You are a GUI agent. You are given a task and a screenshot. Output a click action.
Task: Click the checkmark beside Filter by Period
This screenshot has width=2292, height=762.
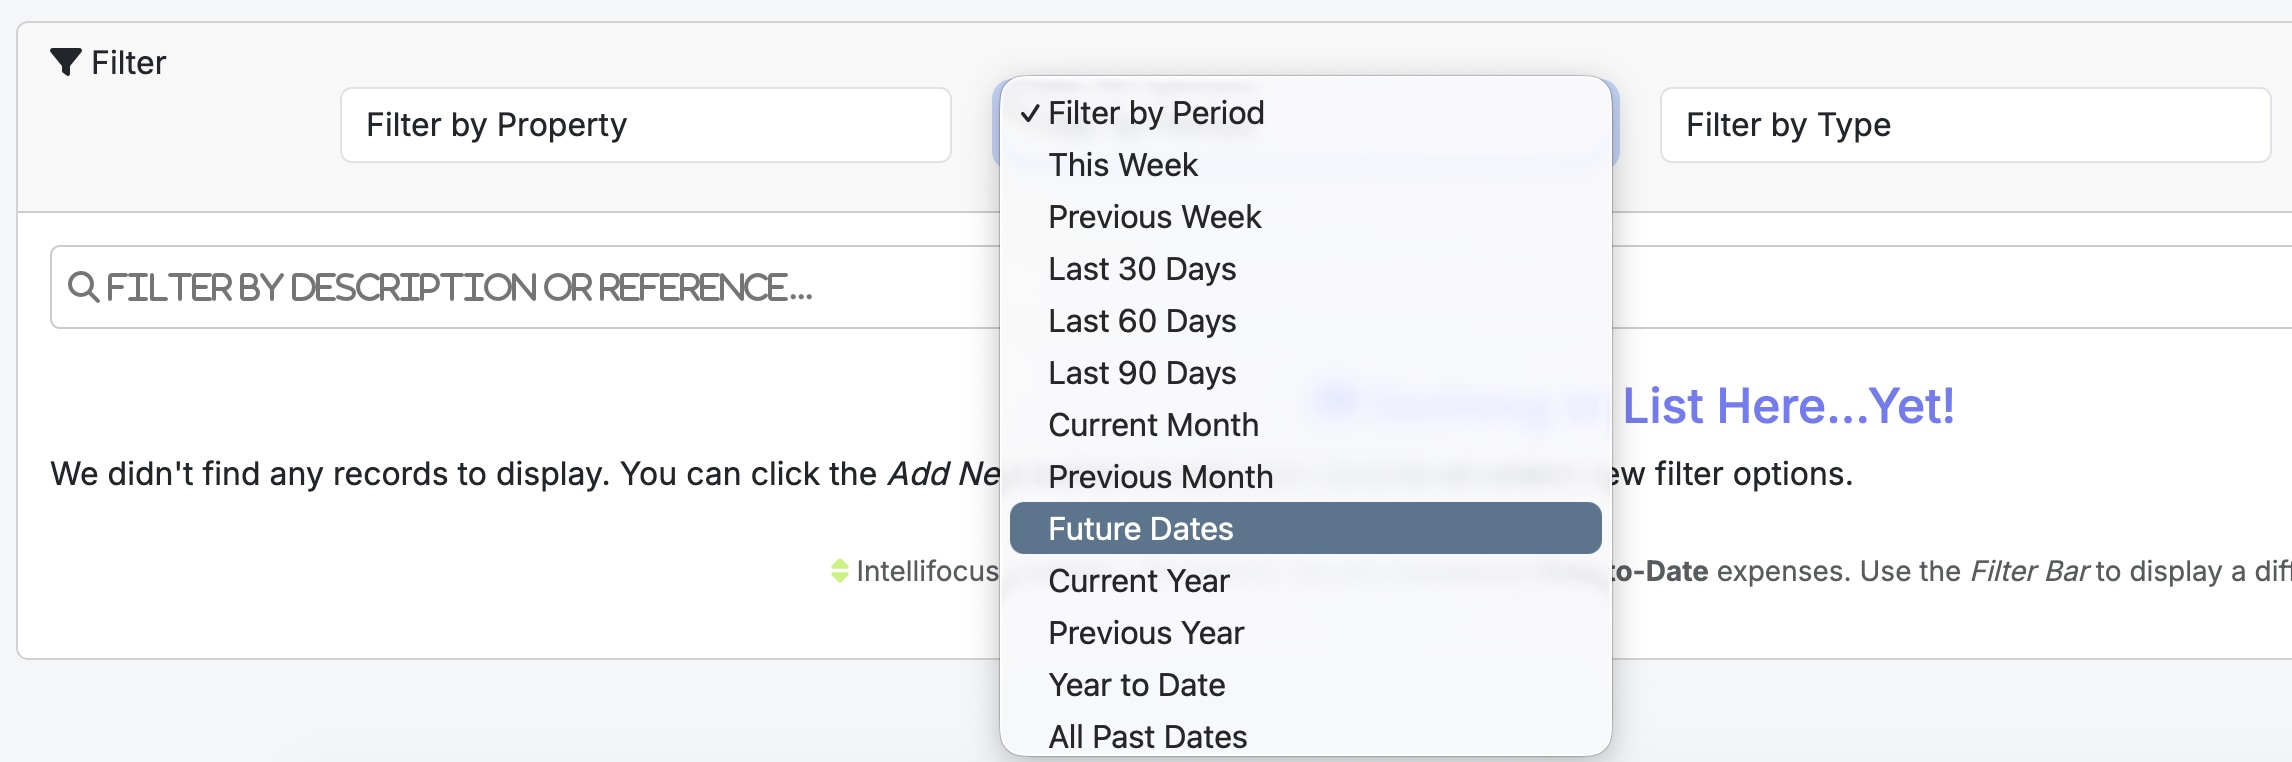point(1028,113)
